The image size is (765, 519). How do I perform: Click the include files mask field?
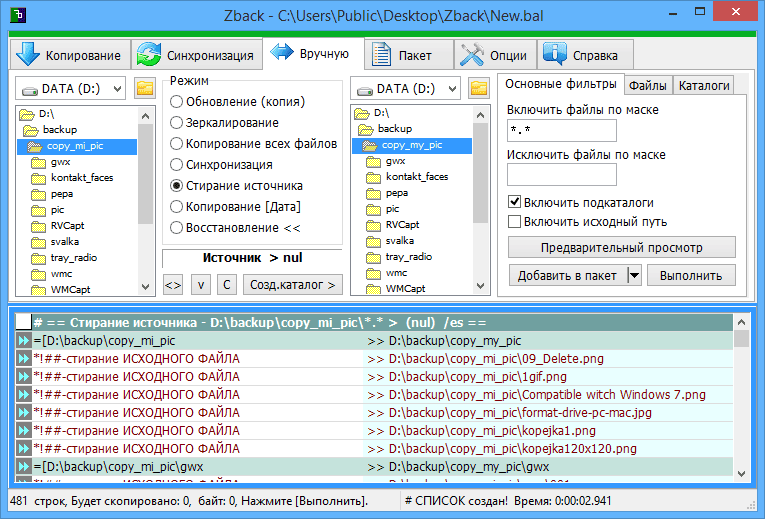tap(562, 130)
